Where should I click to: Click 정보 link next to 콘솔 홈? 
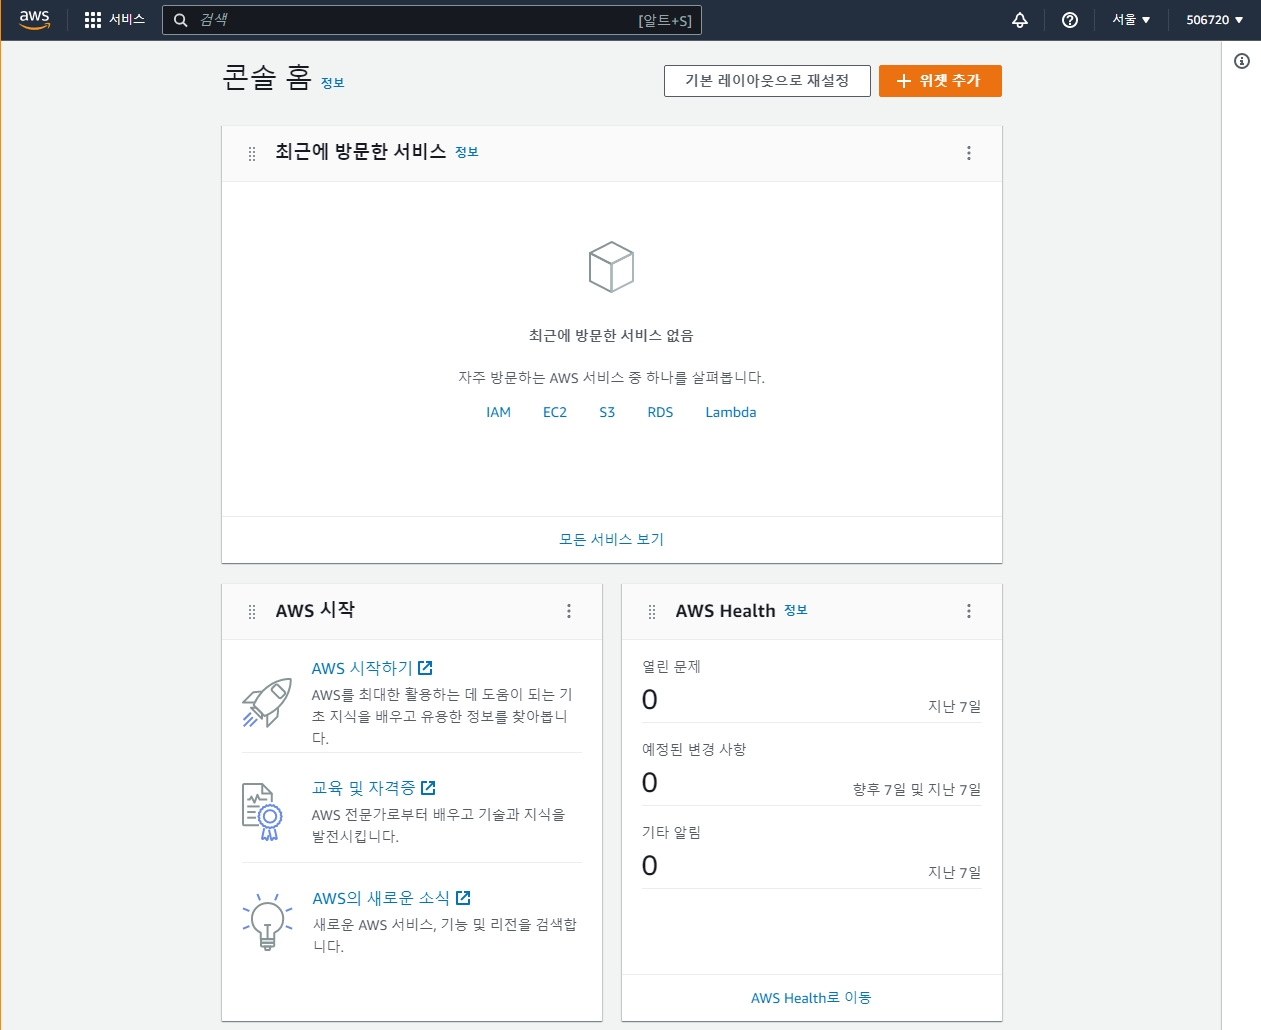pos(332,83)
